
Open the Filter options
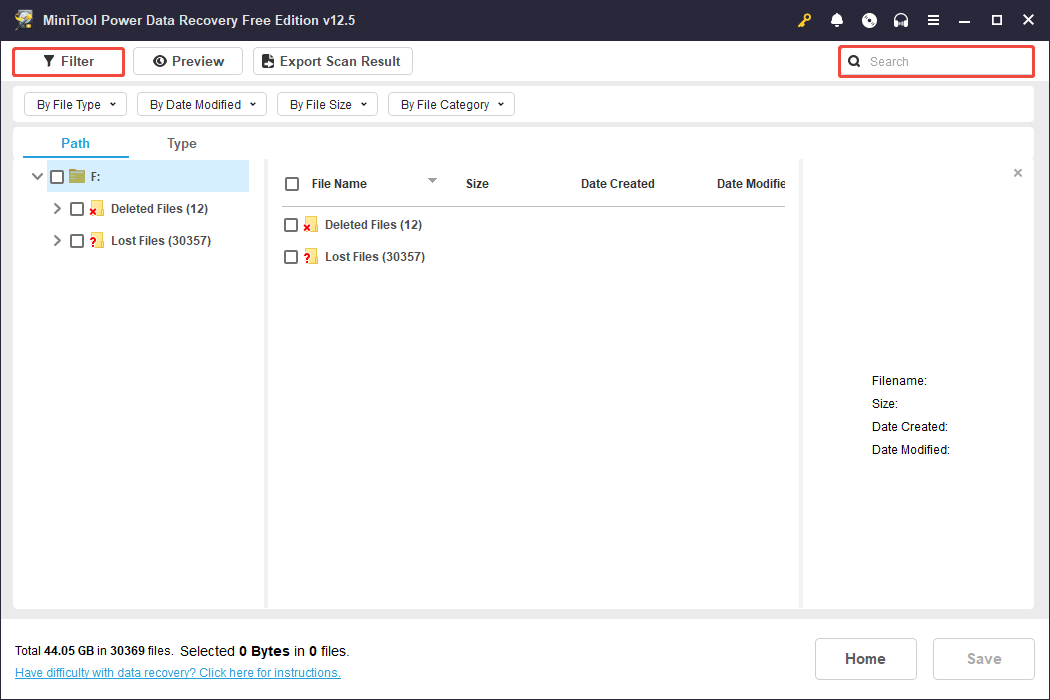coord(68,61)
